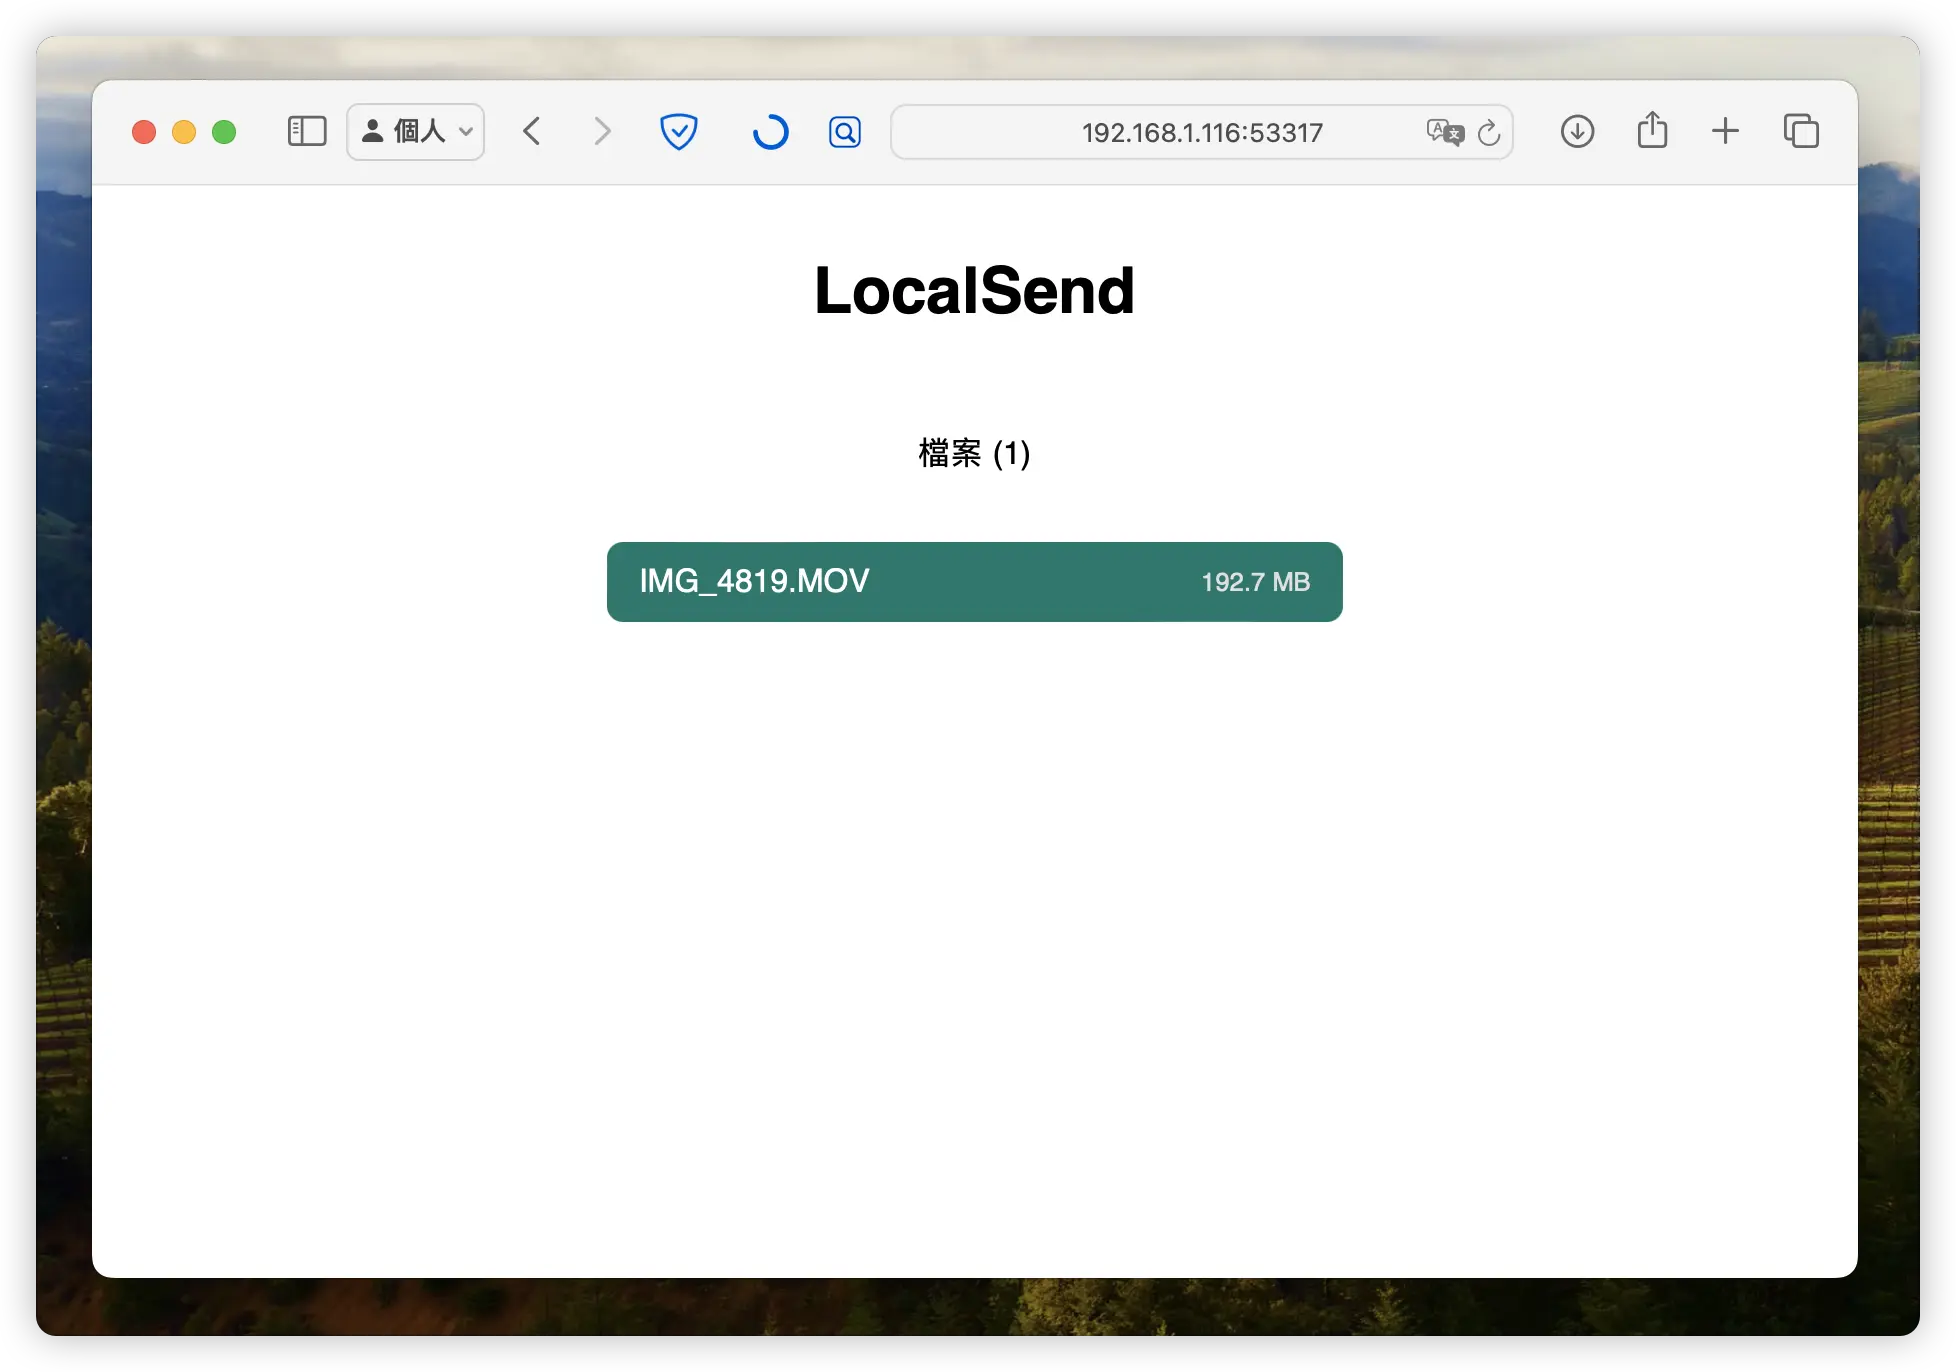The width and height of the screenshot is (1956, 1372).
Task: Click the 192.7 MB file size
Action: tap(1255, 582)
